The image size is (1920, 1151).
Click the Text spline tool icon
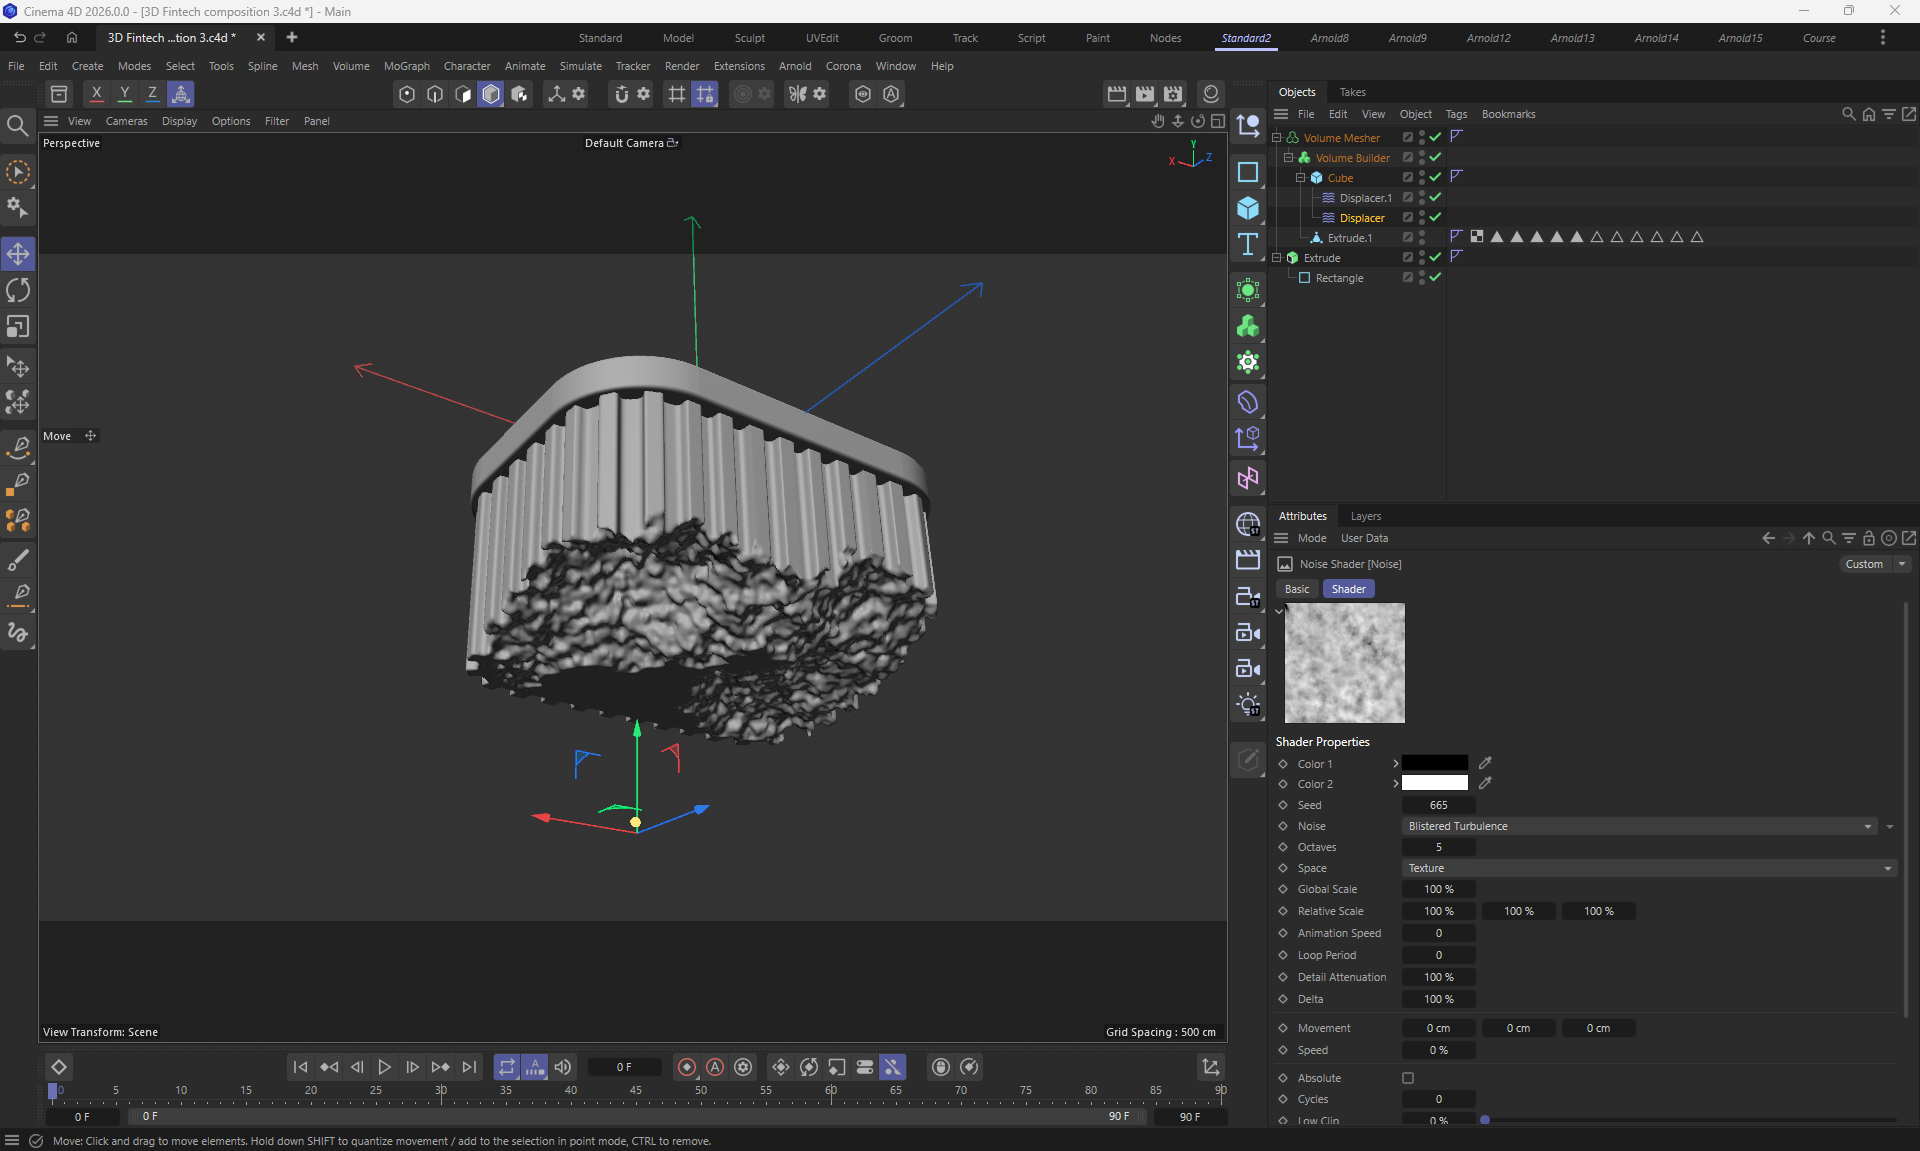(x=1248, y=245)
